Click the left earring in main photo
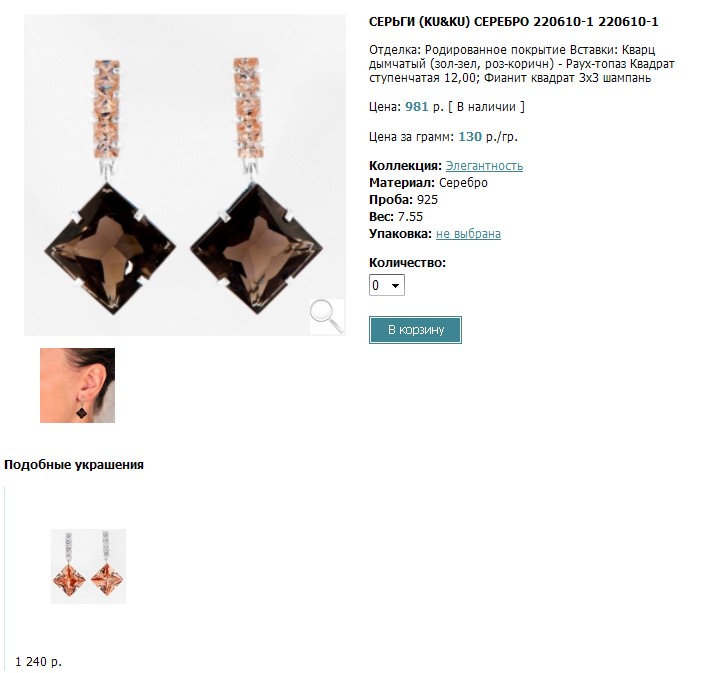716x673 pixels. click(110, 187)
